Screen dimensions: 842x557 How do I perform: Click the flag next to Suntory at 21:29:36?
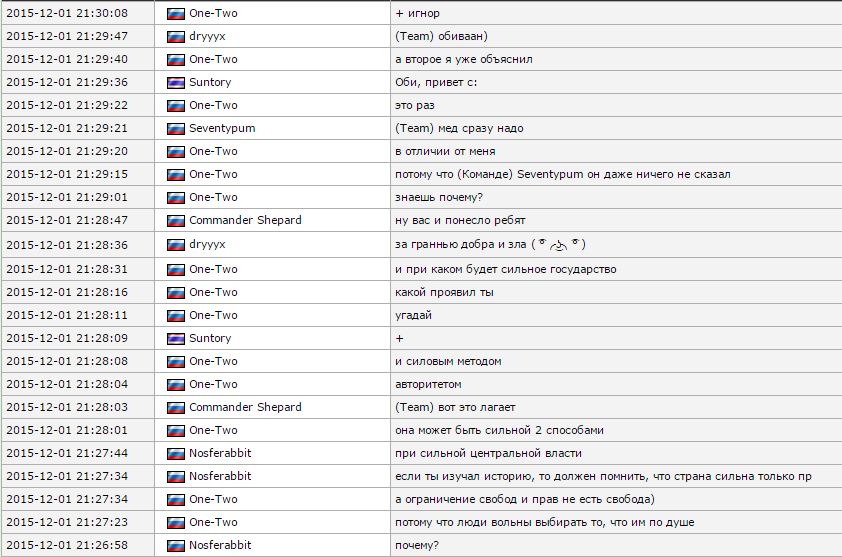pos(176,82)
